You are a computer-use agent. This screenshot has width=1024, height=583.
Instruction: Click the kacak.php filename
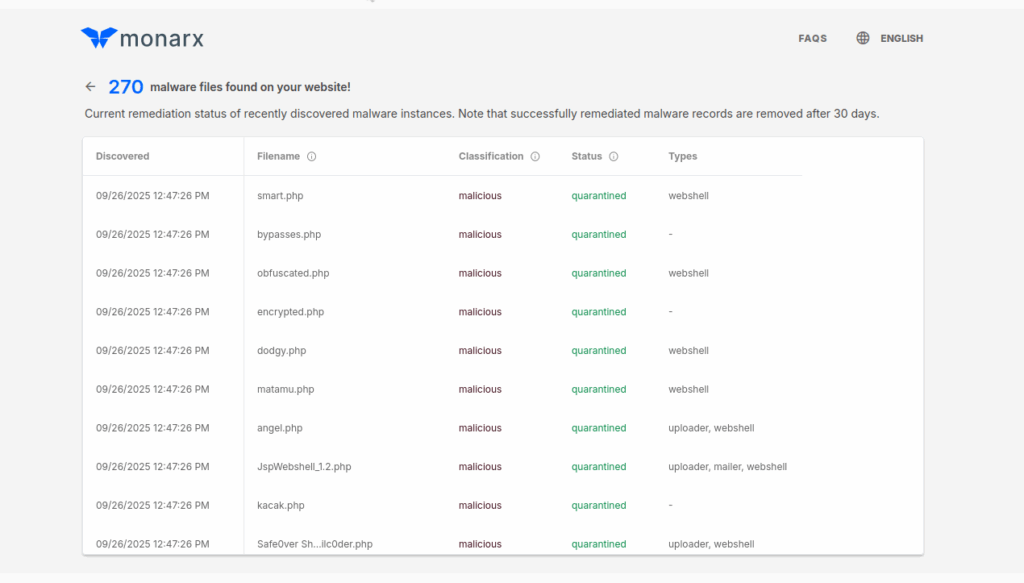click(x=281, y=506)
